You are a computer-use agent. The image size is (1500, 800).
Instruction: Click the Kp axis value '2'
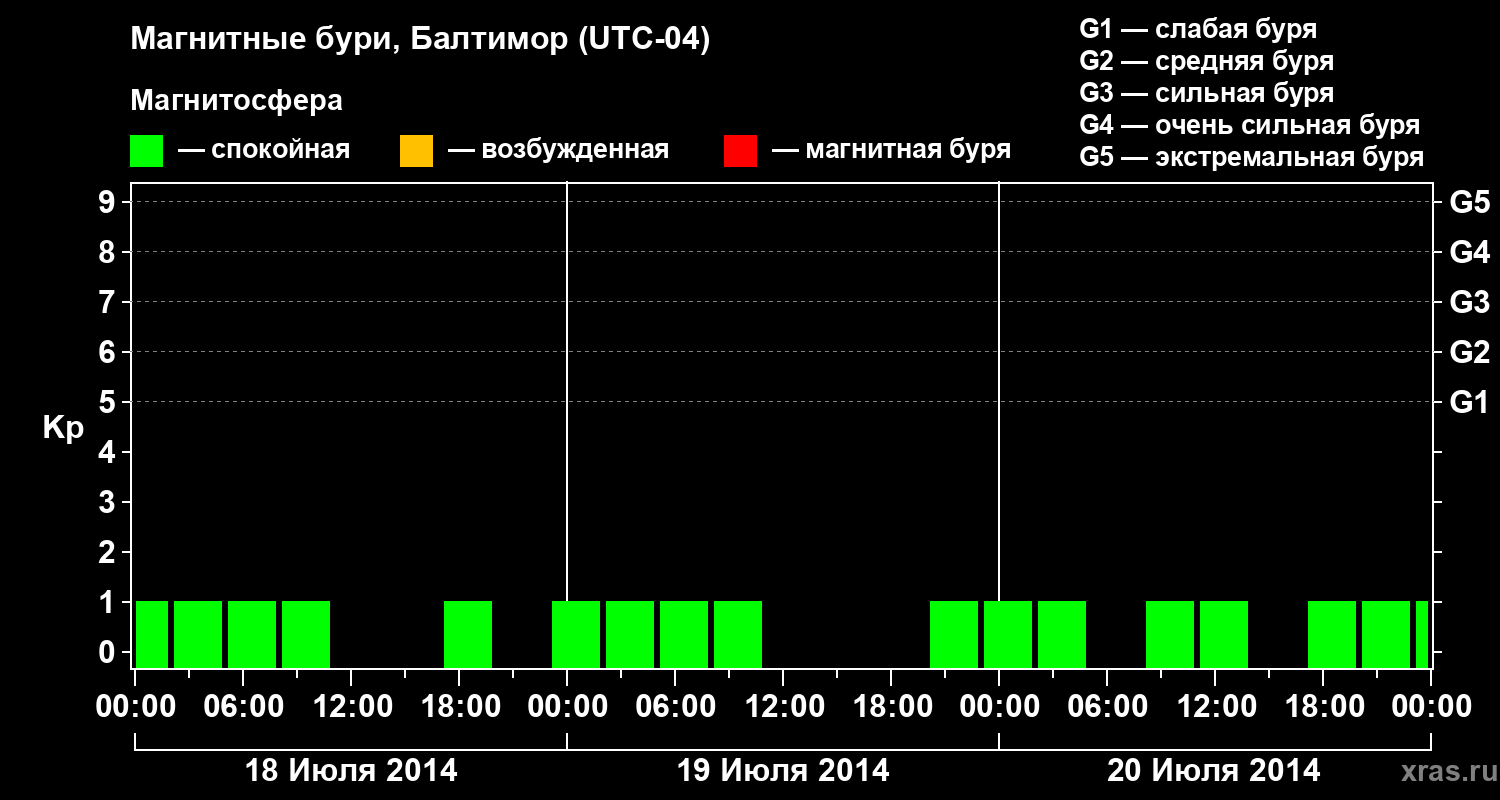pos(109,552)
